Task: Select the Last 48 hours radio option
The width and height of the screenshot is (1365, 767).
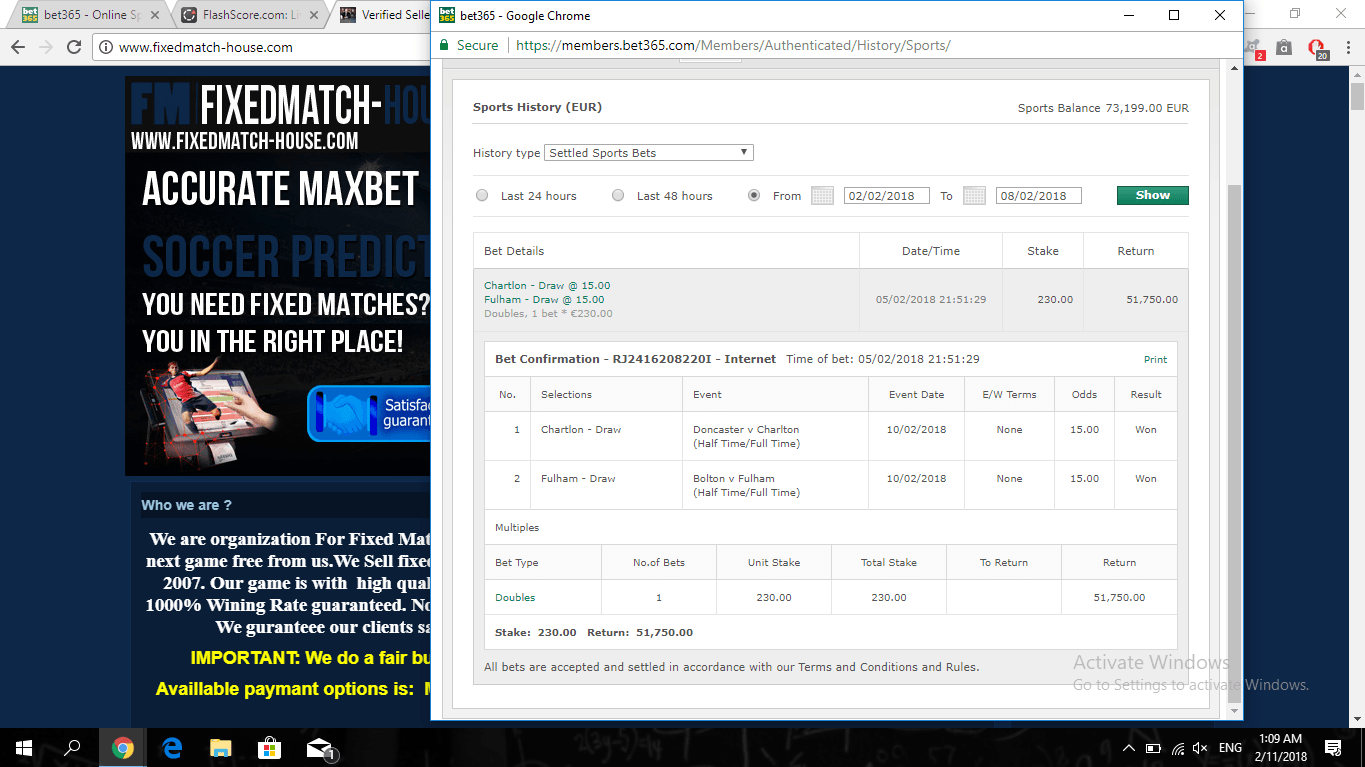Action: coord(618,196)
